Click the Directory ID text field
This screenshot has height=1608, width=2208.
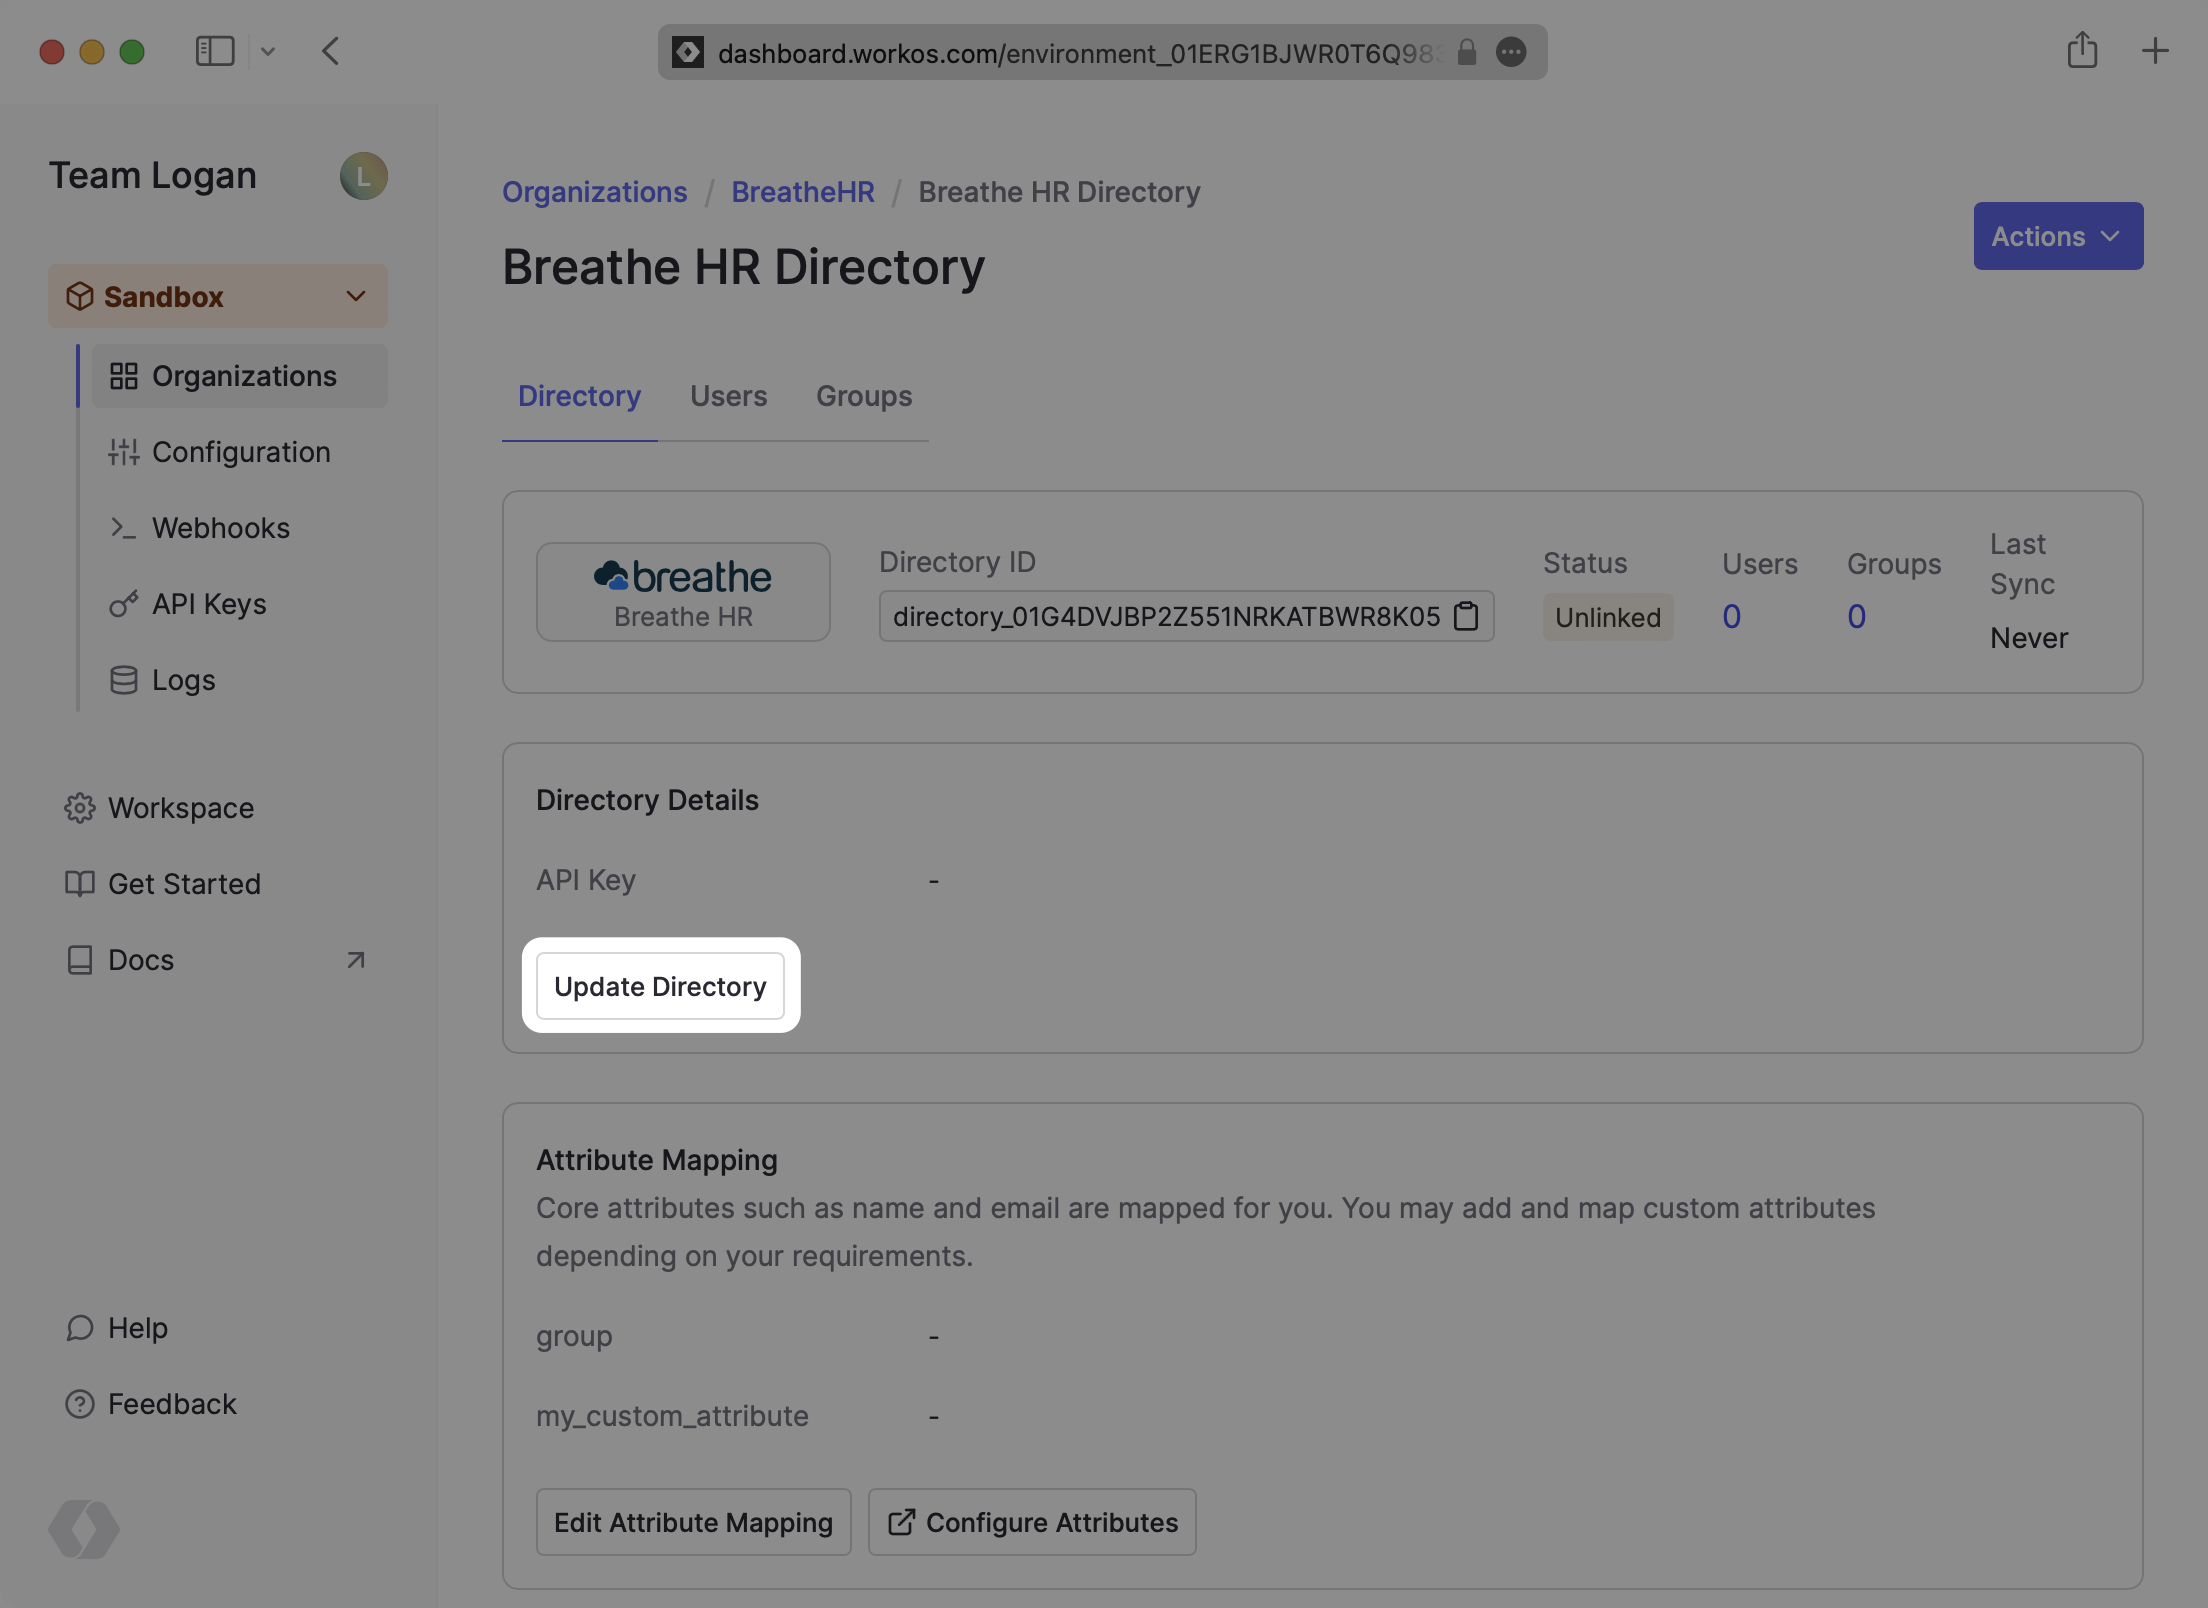coord(1165,616)
